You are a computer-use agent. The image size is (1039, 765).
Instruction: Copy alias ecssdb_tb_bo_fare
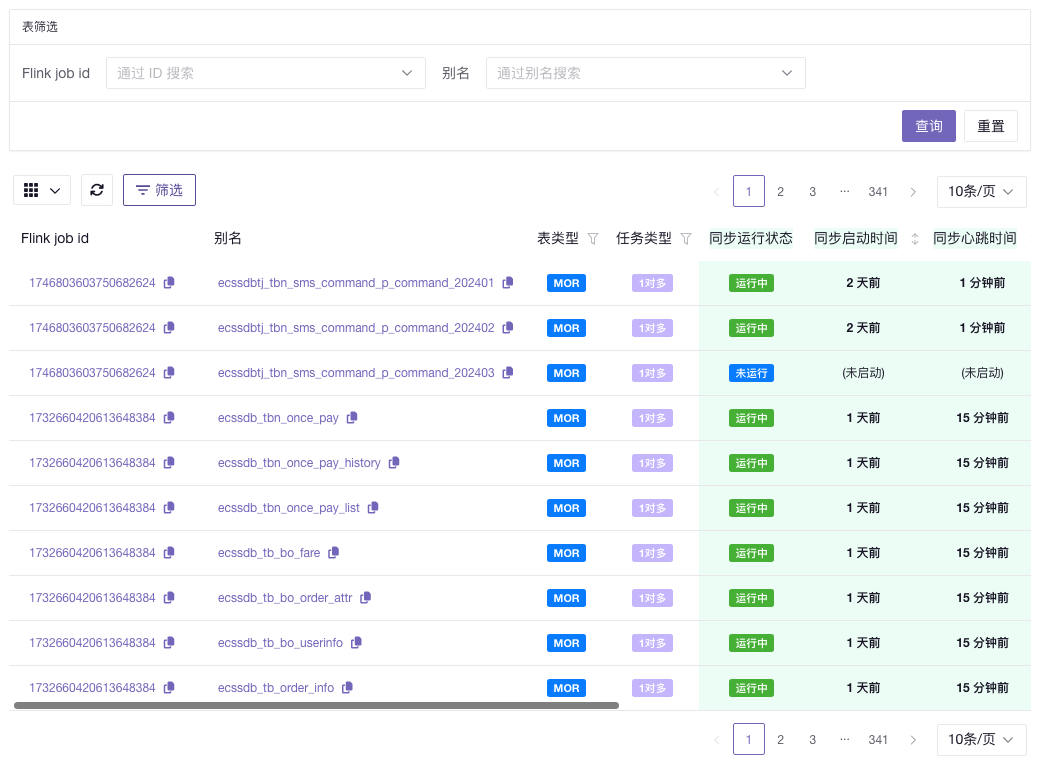tap(334, 553)
